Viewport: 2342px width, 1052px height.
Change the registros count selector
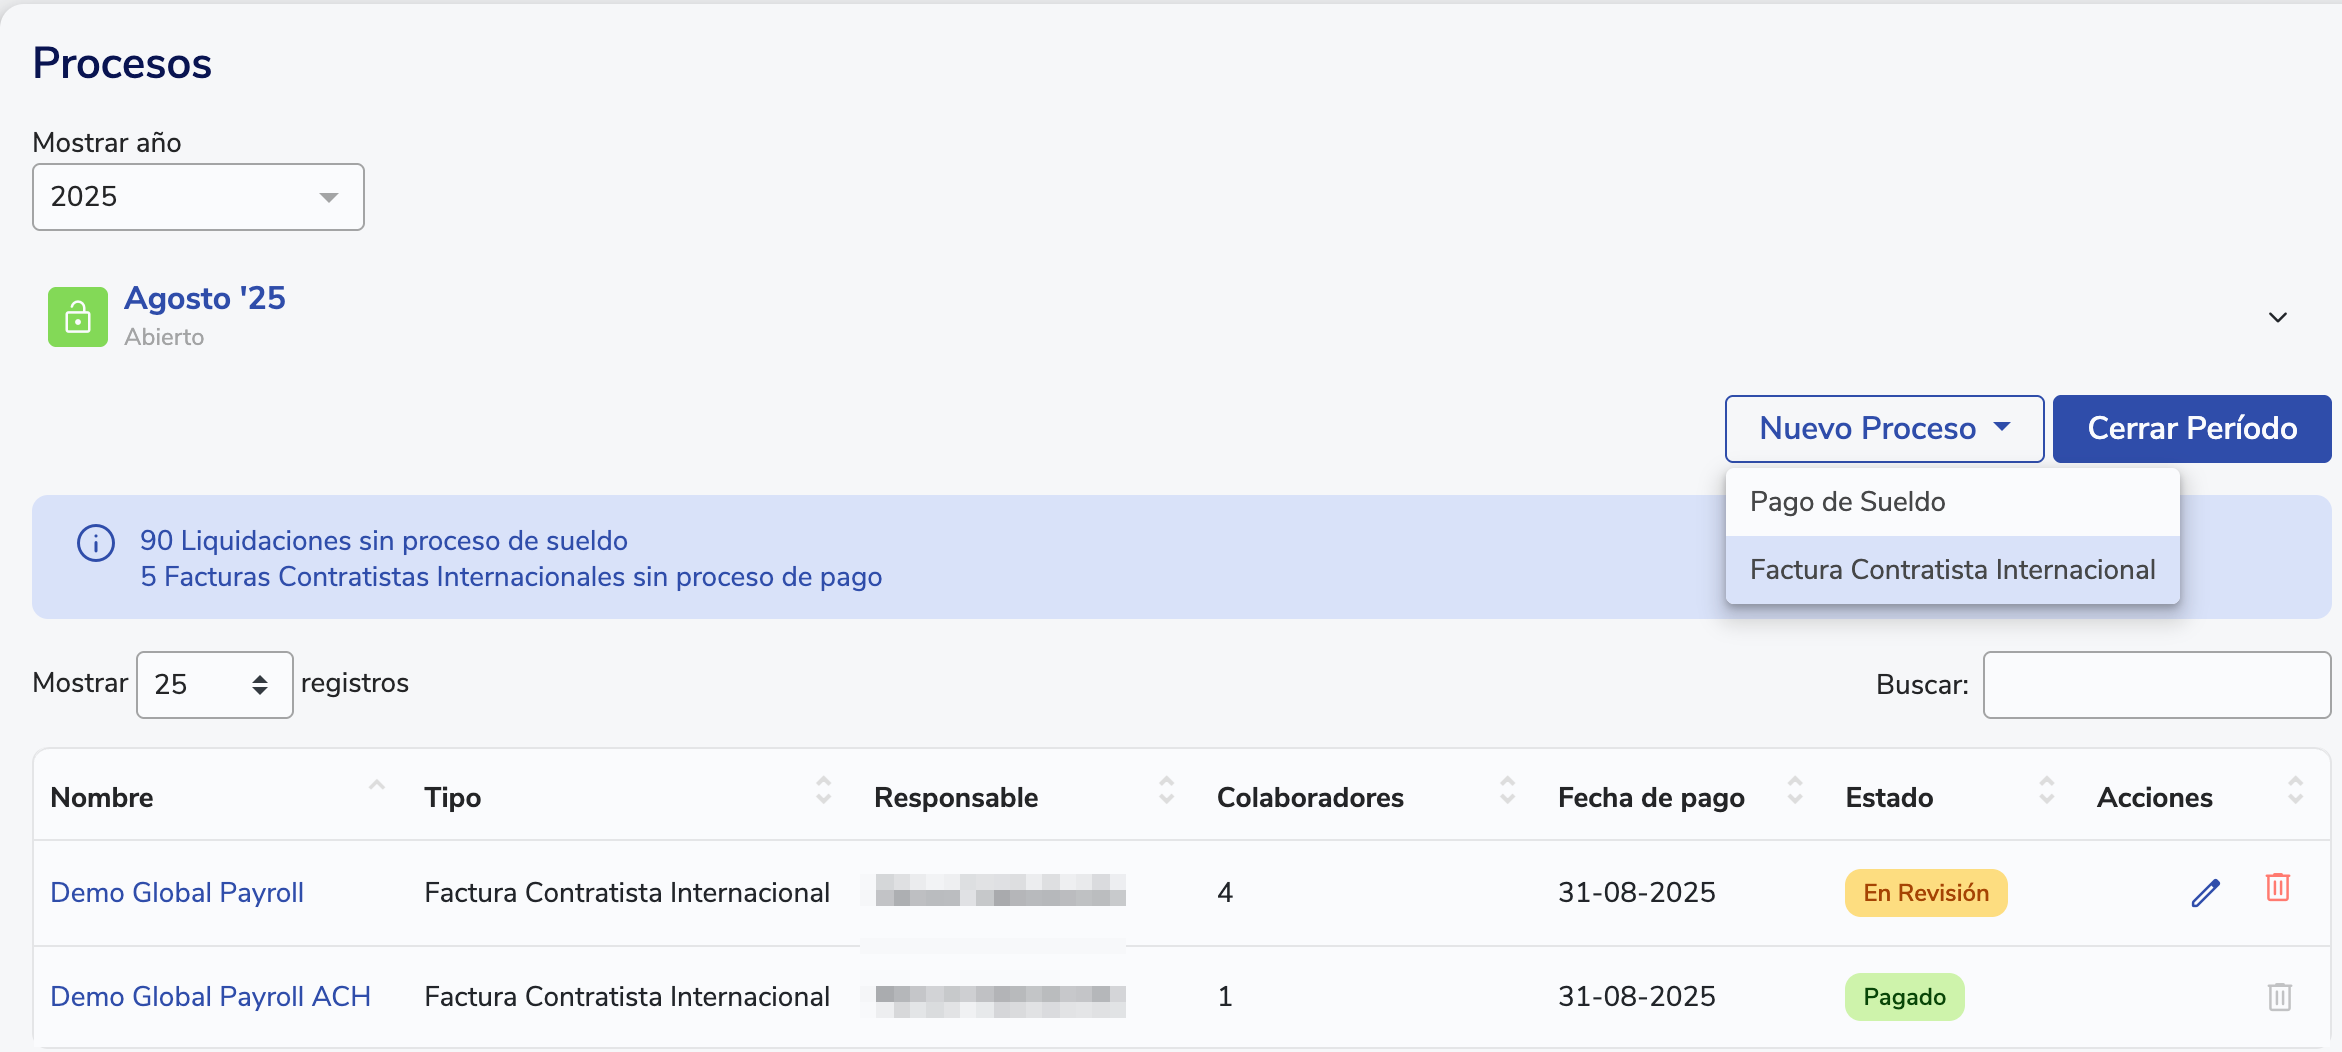(x=214, y=685)
